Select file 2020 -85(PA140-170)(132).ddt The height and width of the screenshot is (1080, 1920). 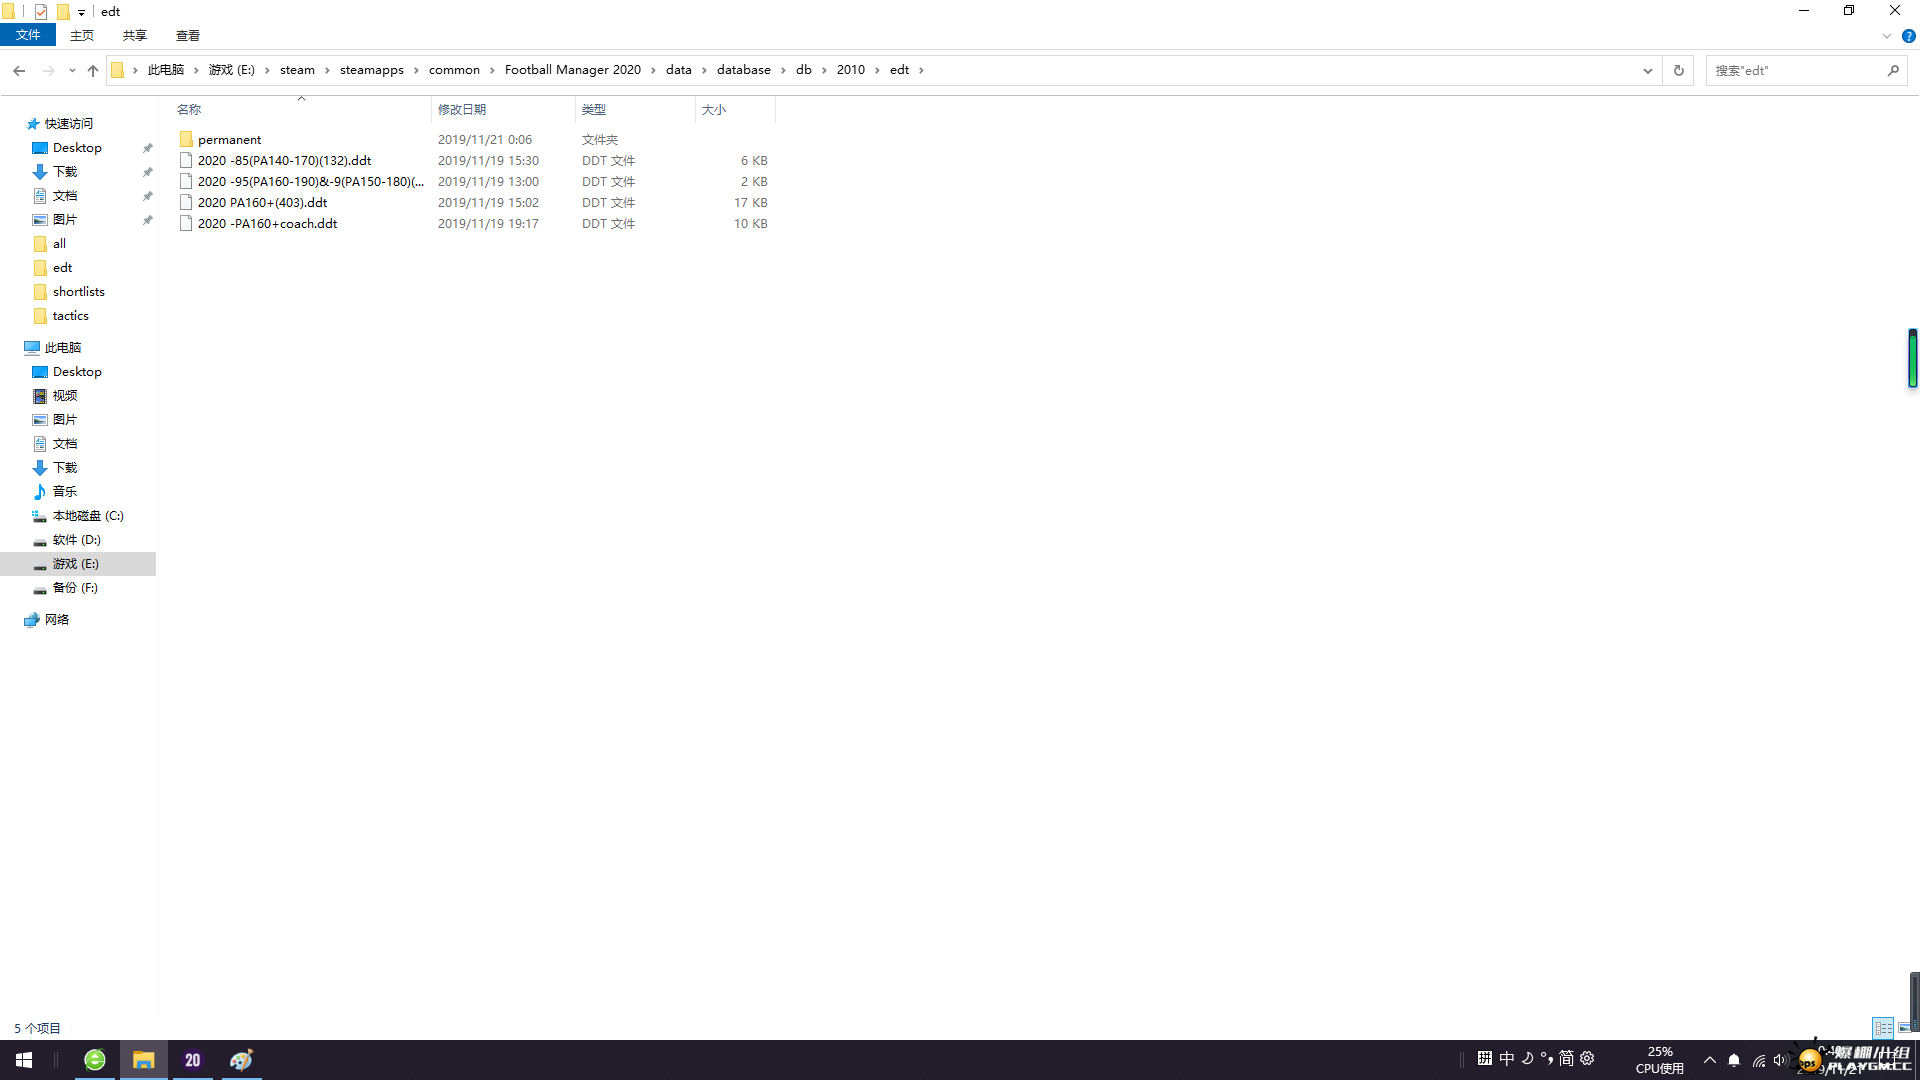coord(284,160)
